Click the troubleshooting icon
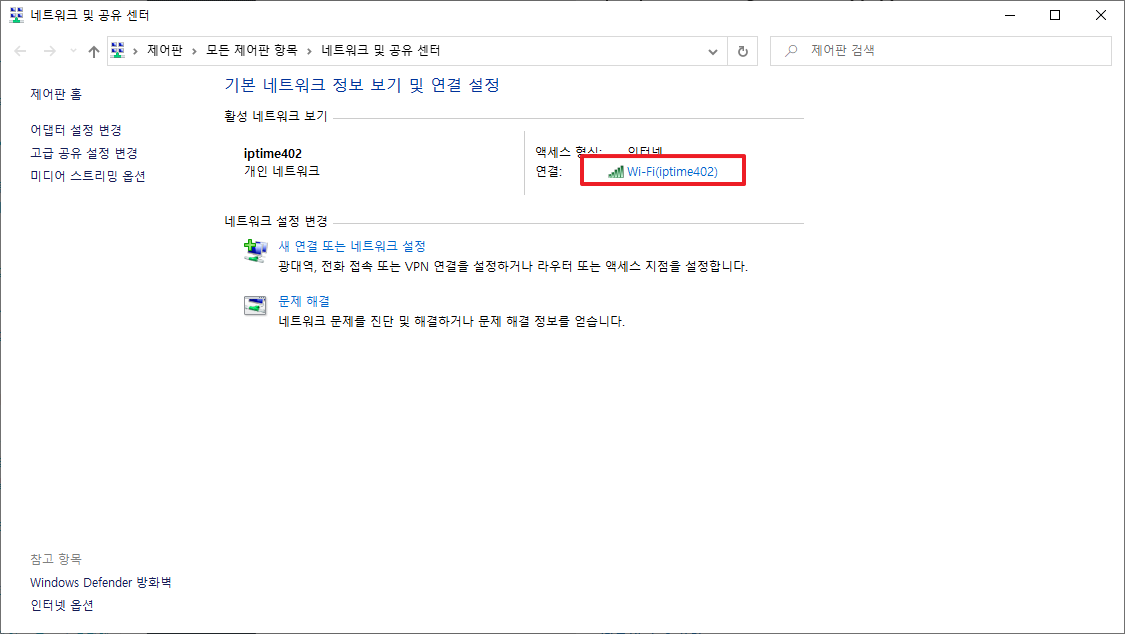The width and height of the screenshot is (1125, 634). tap(255, 306)
